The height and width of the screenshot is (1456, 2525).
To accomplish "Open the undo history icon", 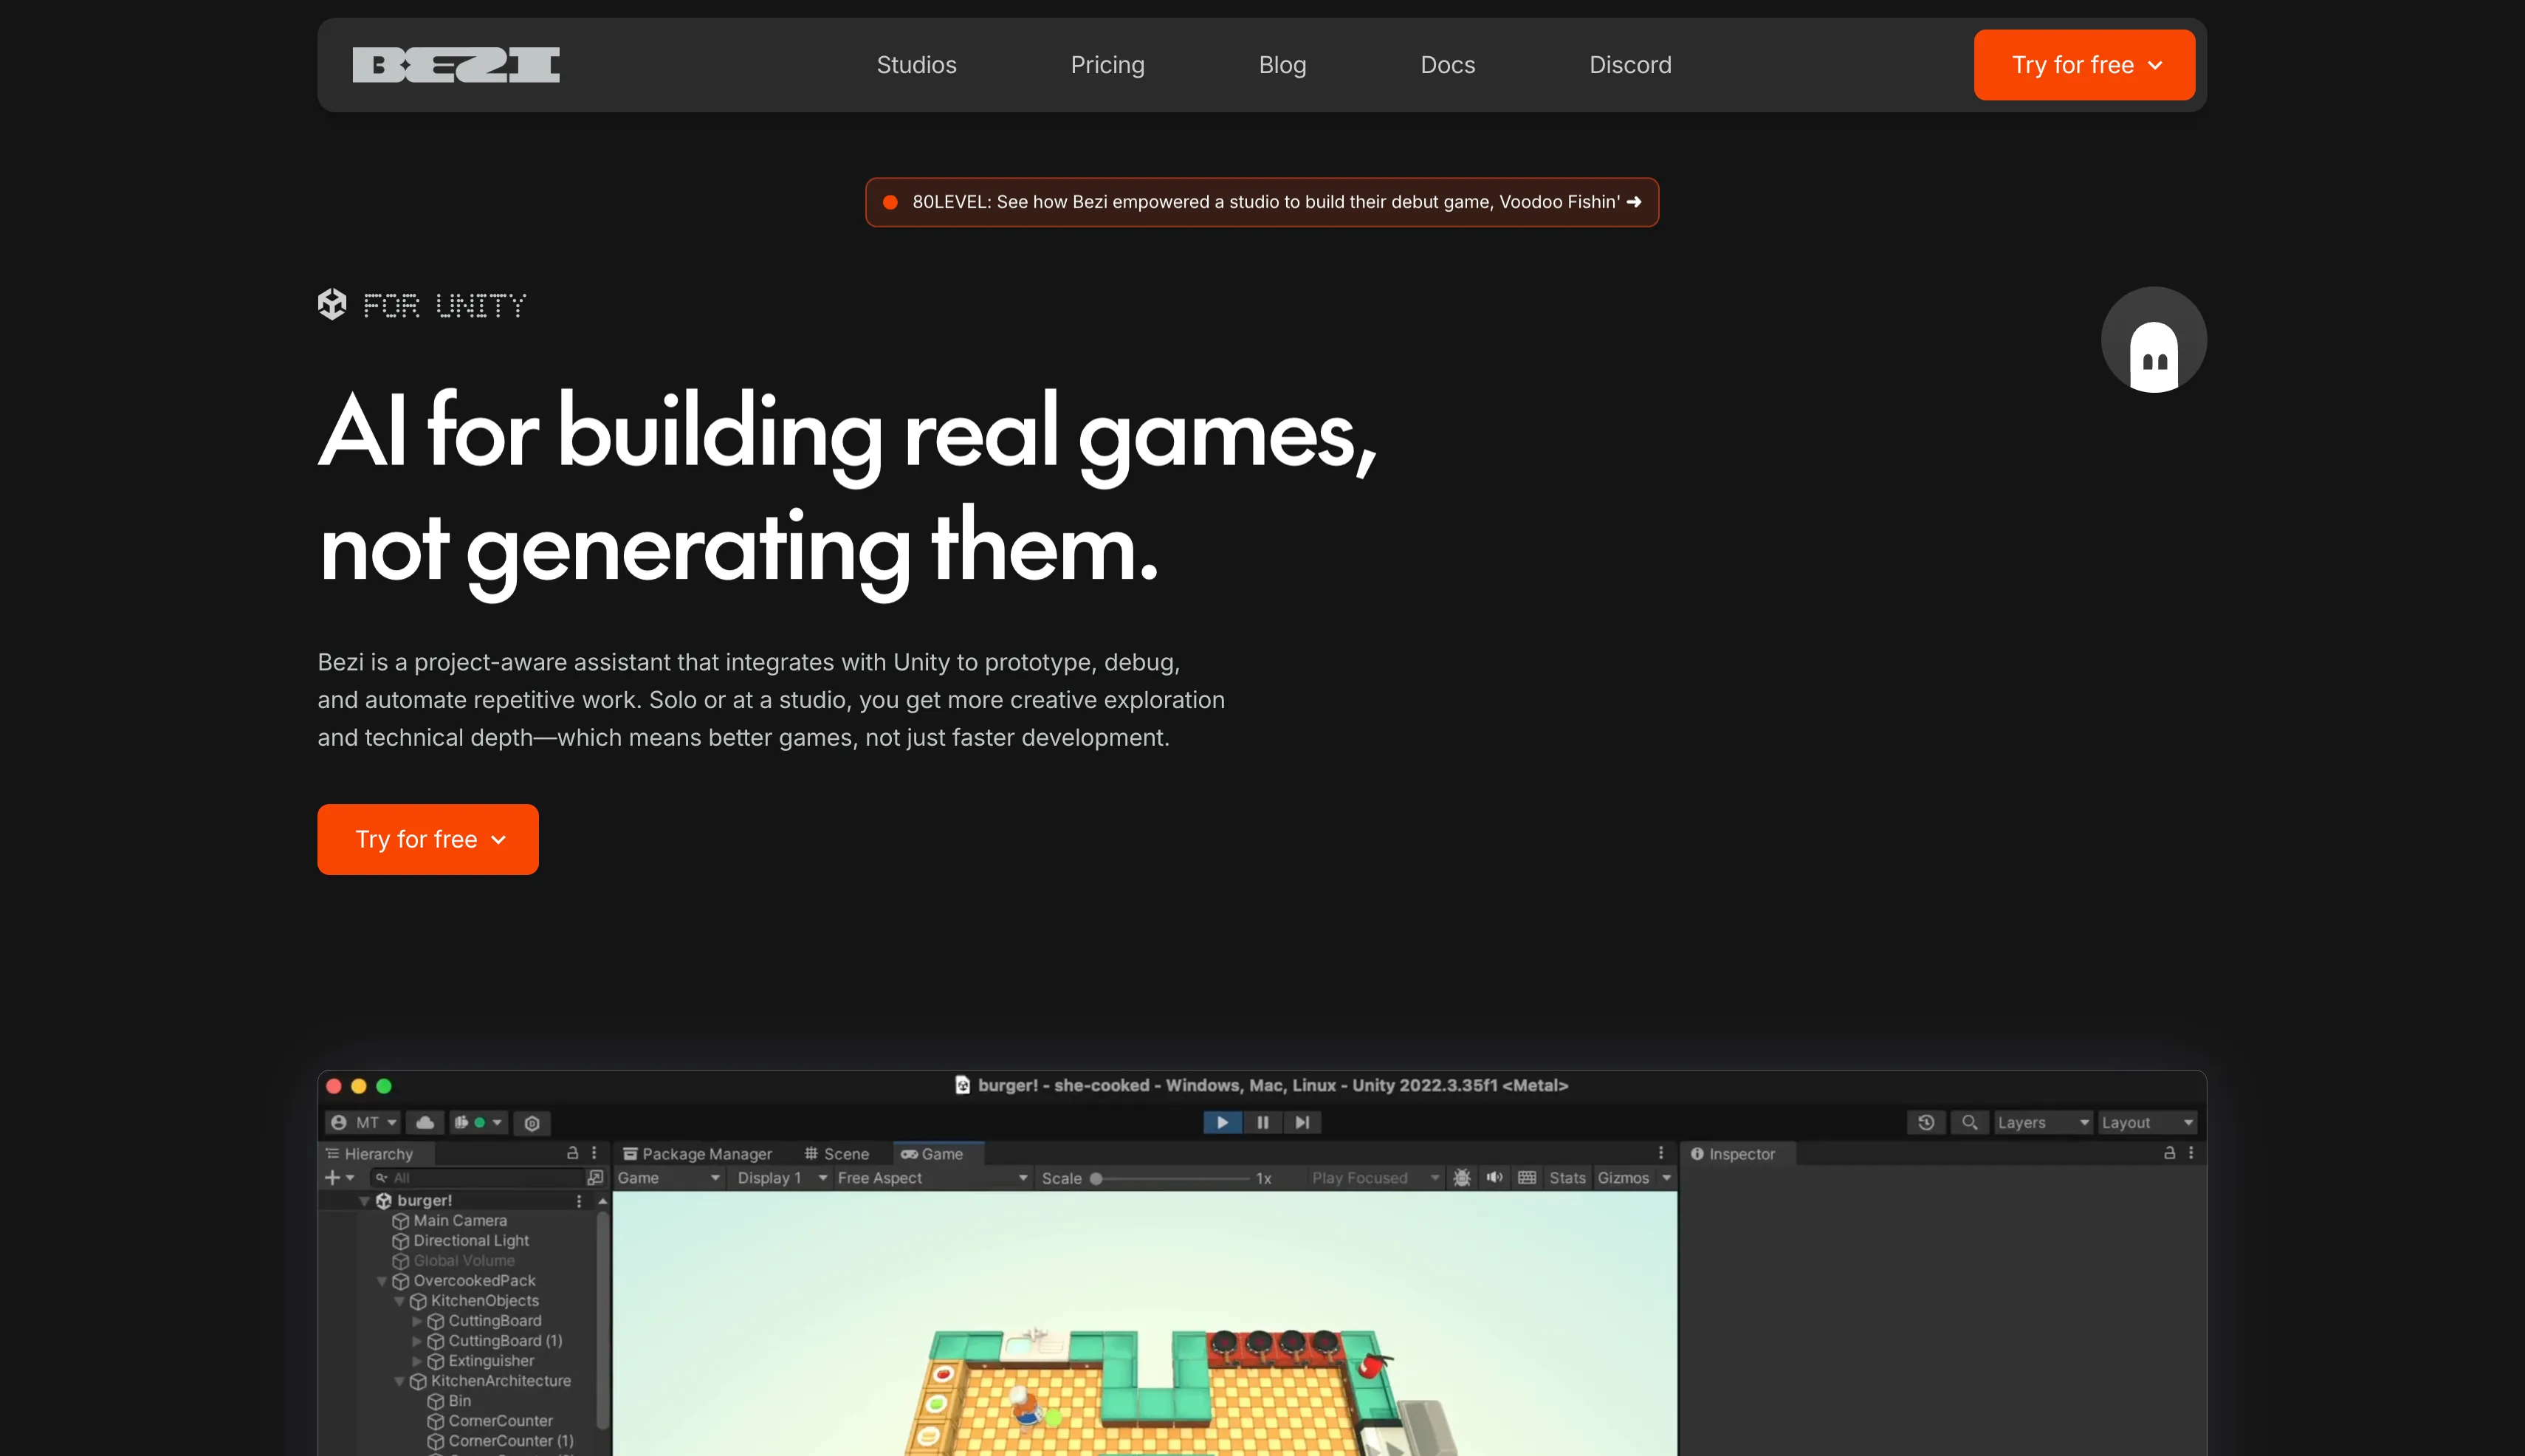I will 1926,1122.
